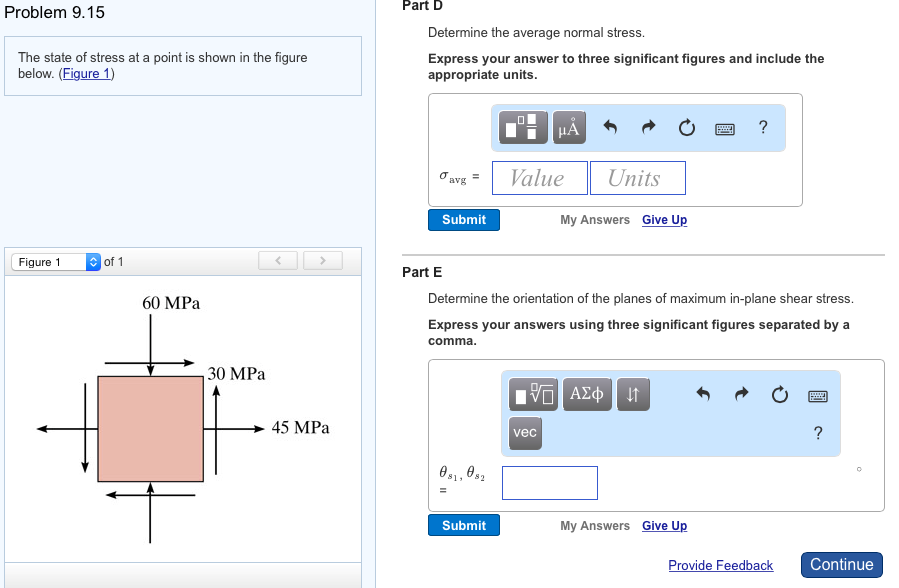Give Up on Part E
This screenshot has width=899, height=588.
tap(664, 525)
